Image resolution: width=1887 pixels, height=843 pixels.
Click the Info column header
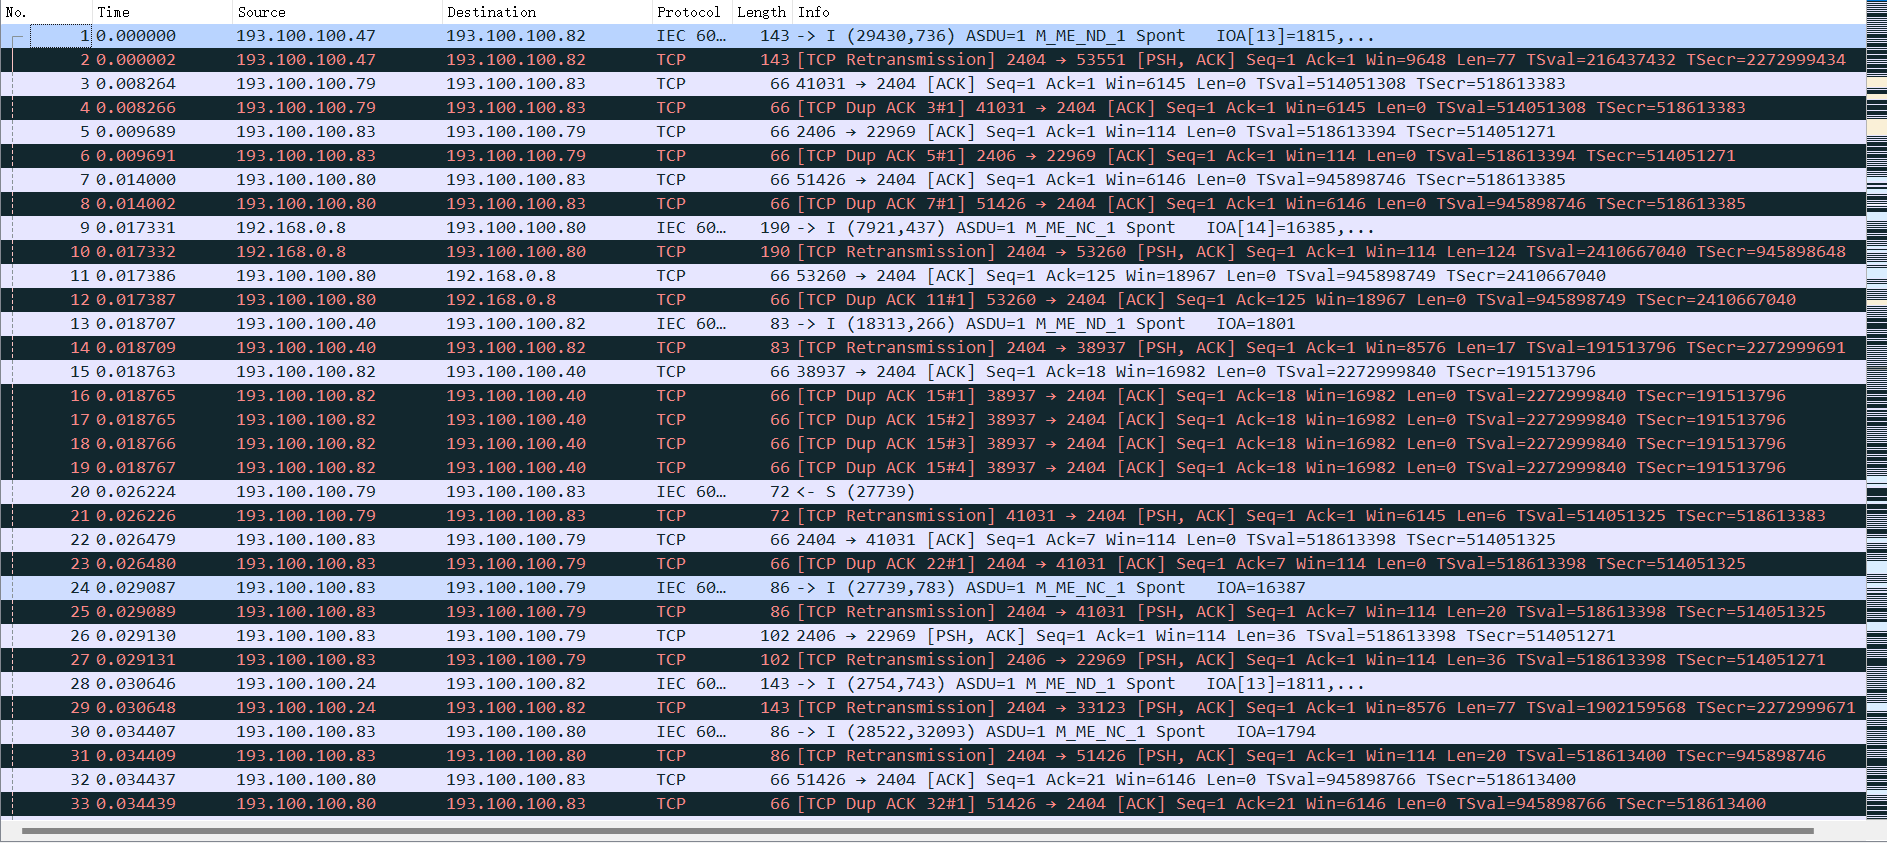1329,12
